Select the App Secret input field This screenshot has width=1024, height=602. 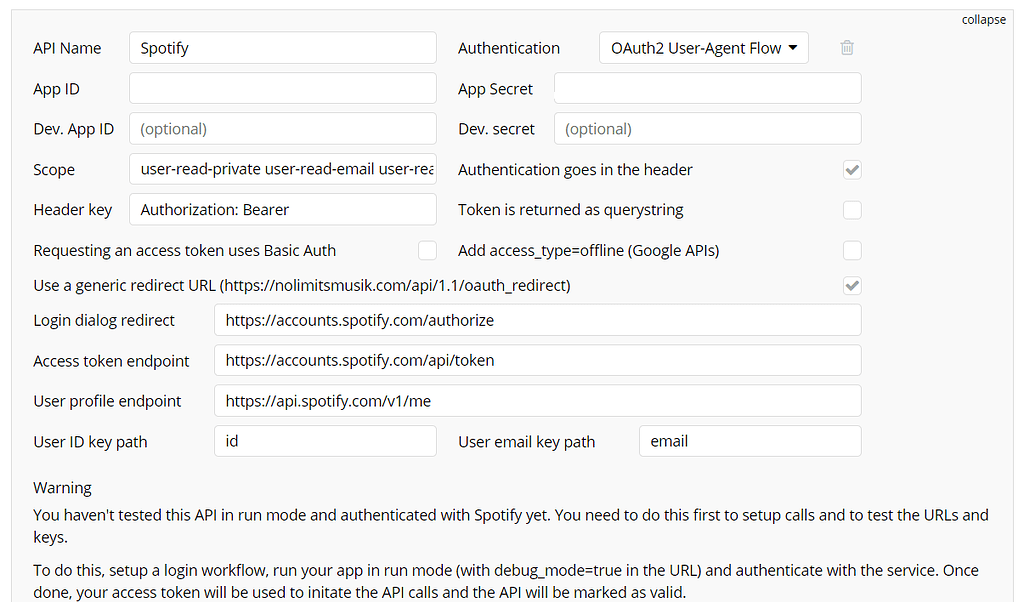[x=707, y=88]
